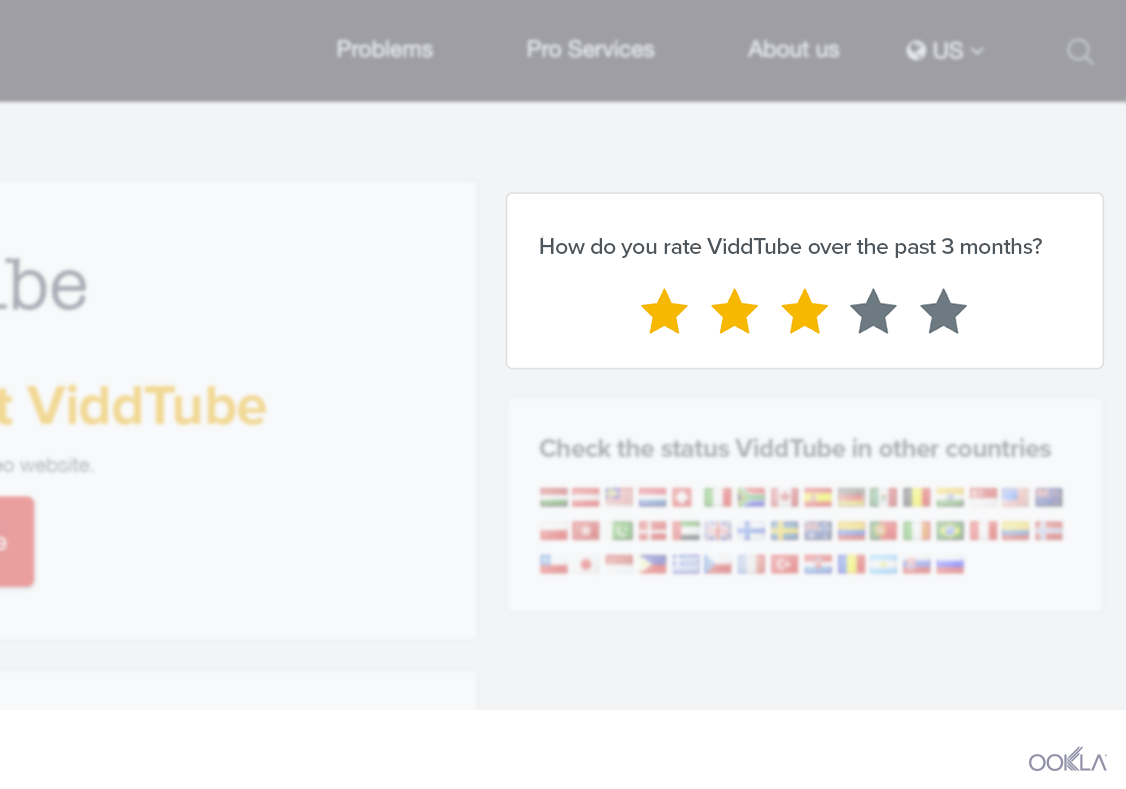Select the Romania flag
The width and height of the screenshot is (1126, 789).
coord(850,564)
